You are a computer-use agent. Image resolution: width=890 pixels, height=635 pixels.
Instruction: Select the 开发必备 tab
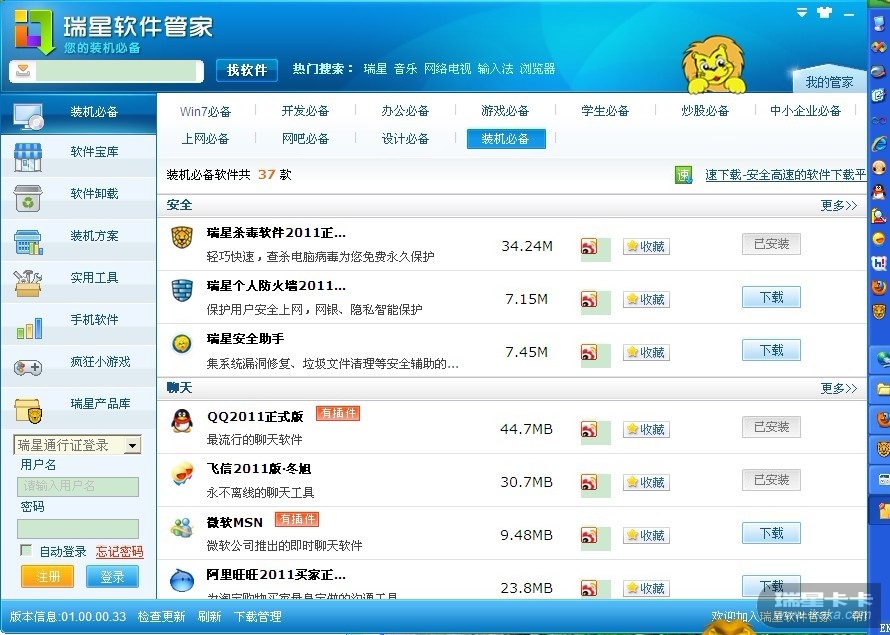pos(305,111)
